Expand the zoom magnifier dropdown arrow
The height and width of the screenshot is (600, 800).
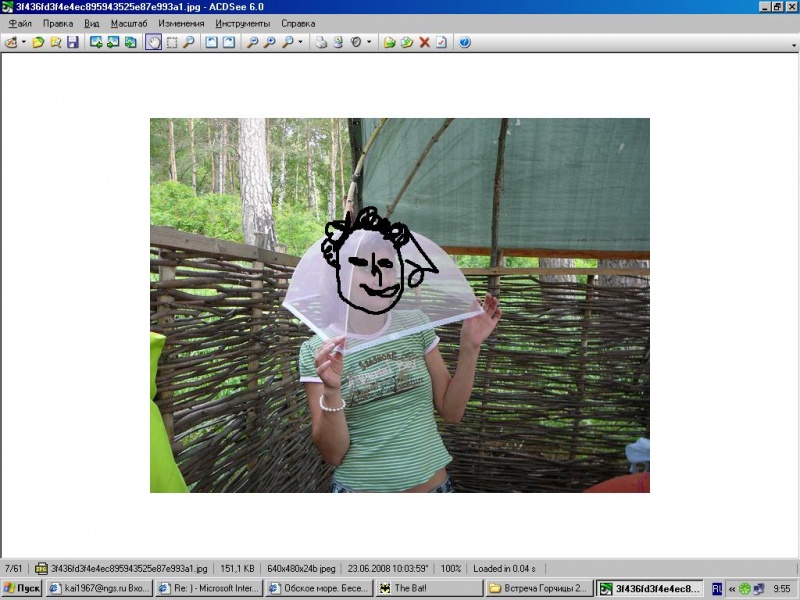click(x=300, y=42)
